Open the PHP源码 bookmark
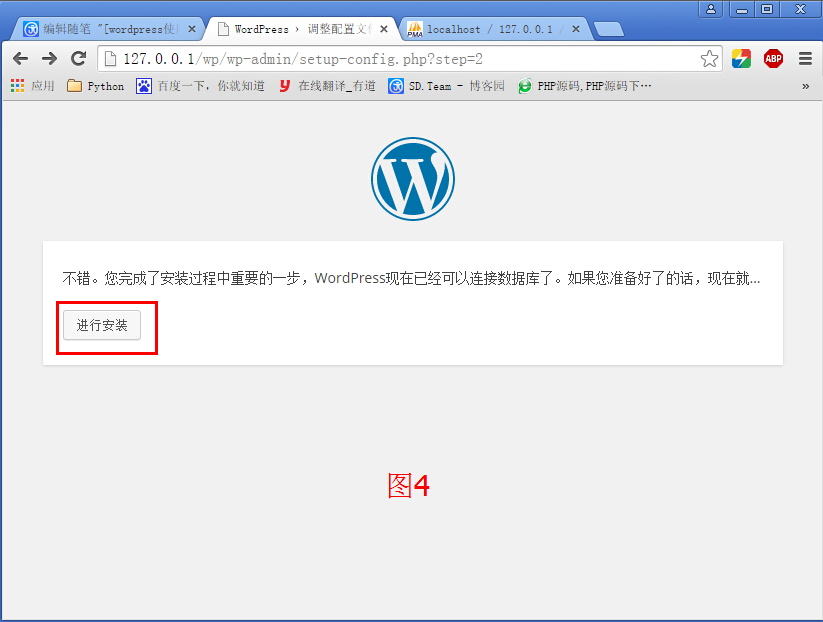The height and width of the screenshot is (622, 823). pyautogui.click(x=584, y=86)
